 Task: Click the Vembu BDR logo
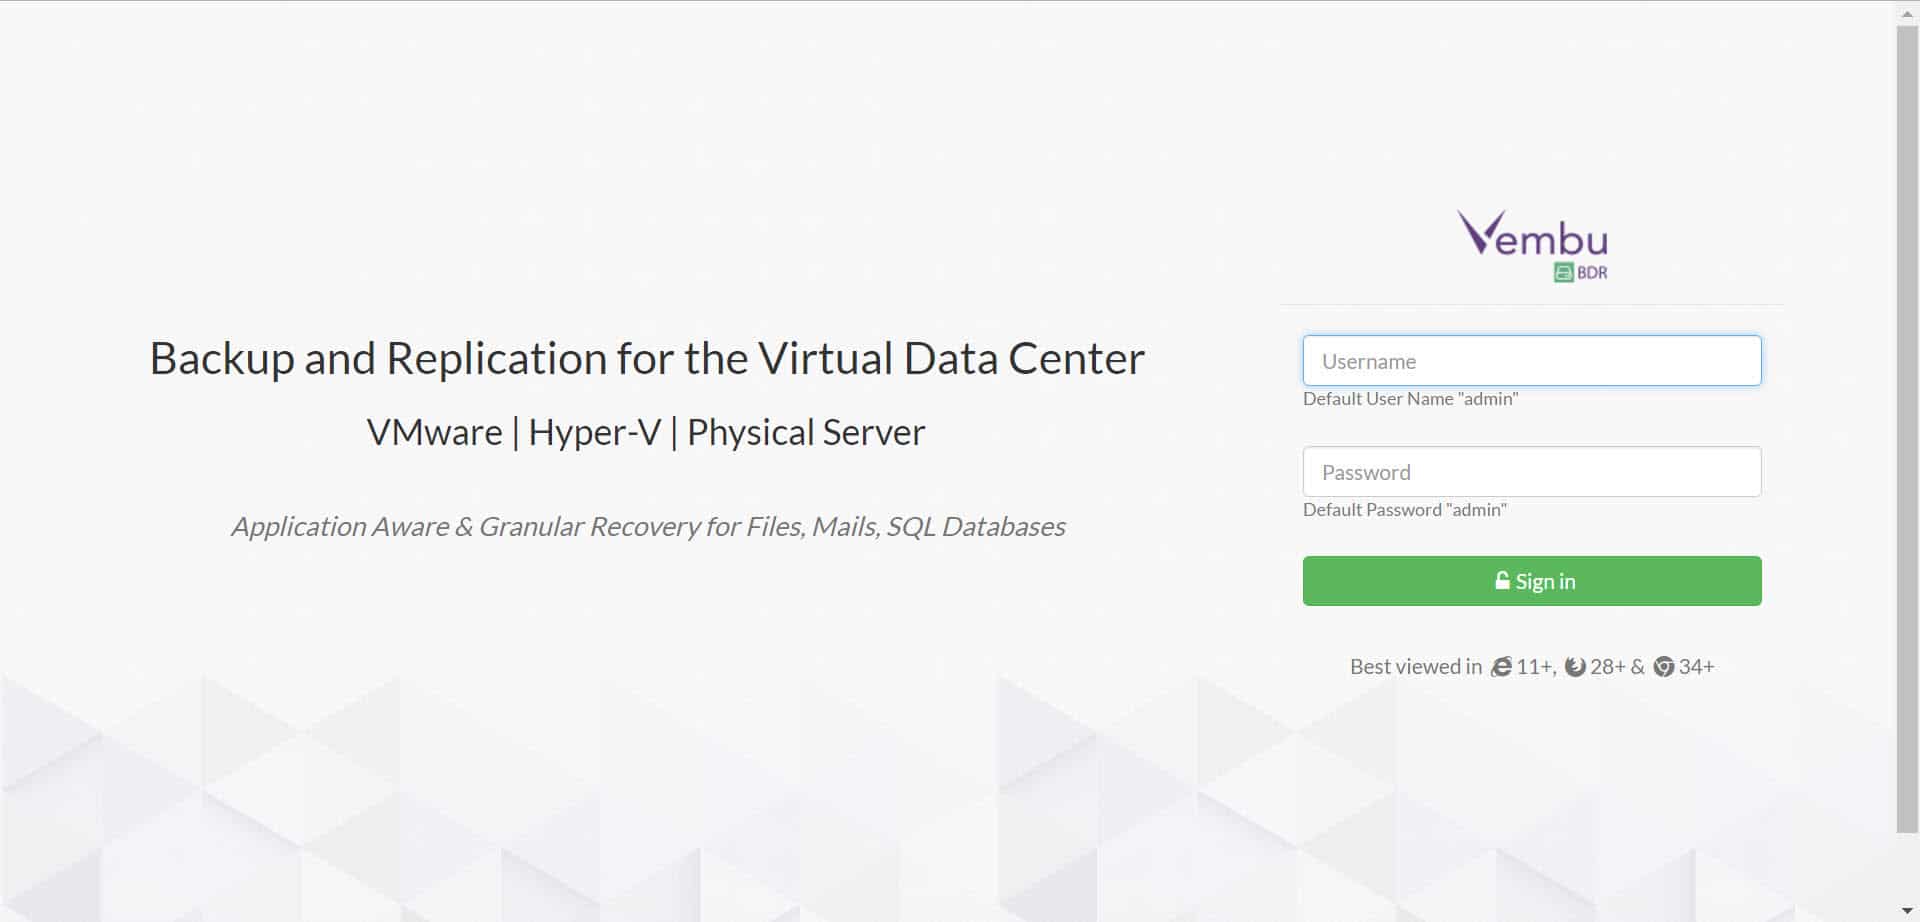tap(1532, 246)
